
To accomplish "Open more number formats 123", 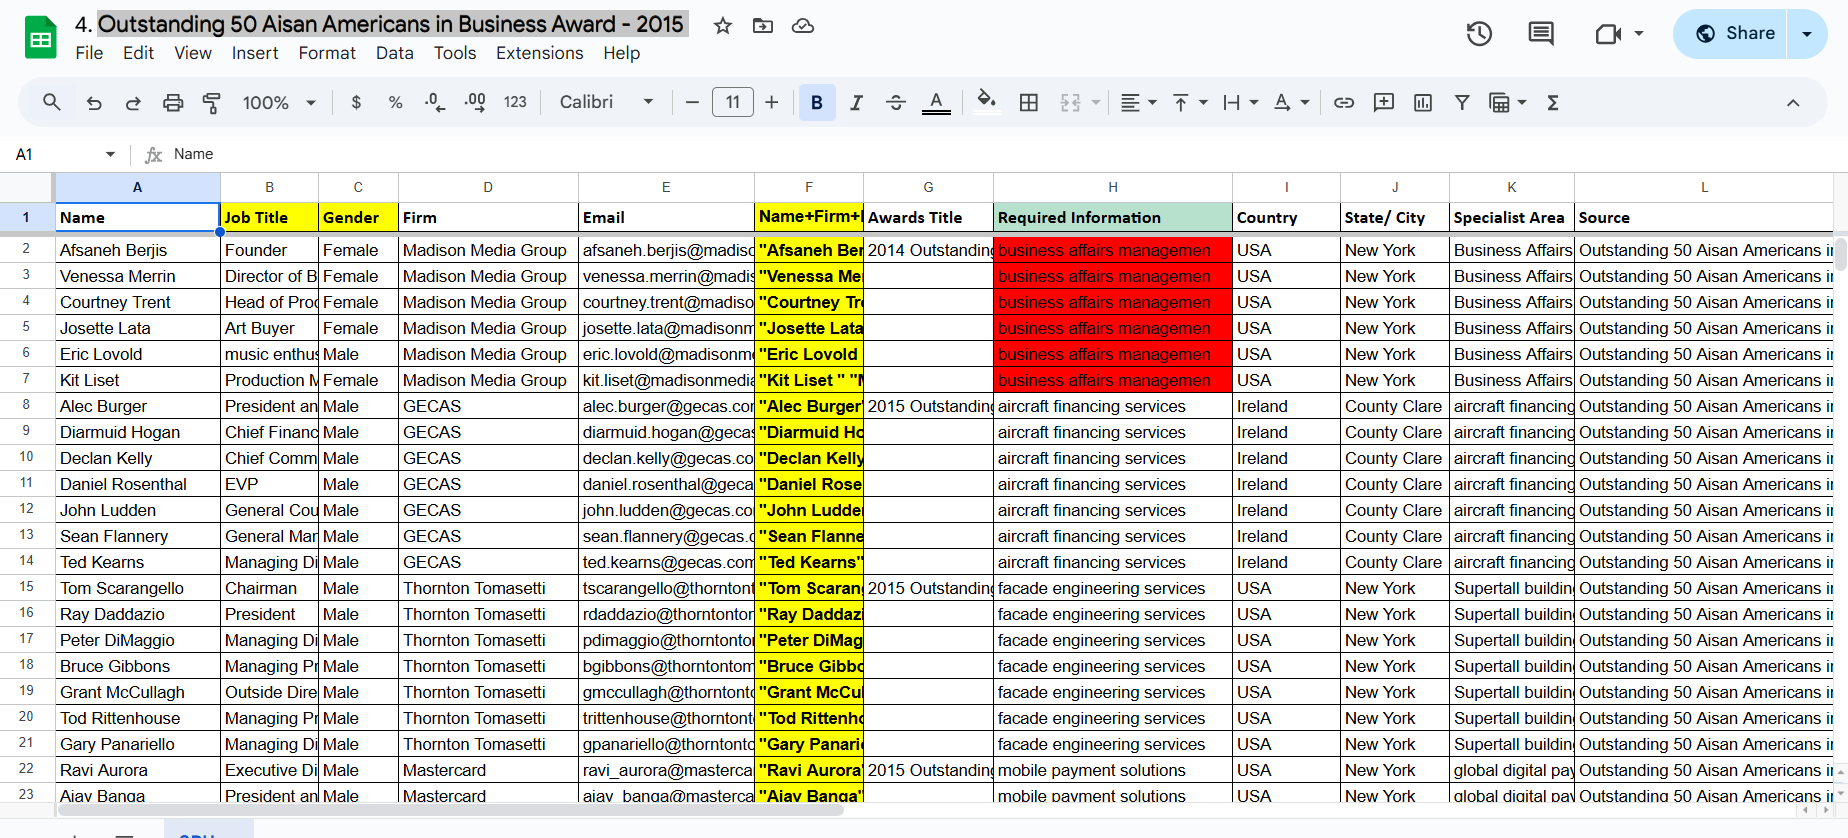I will (x=515, y=102).
